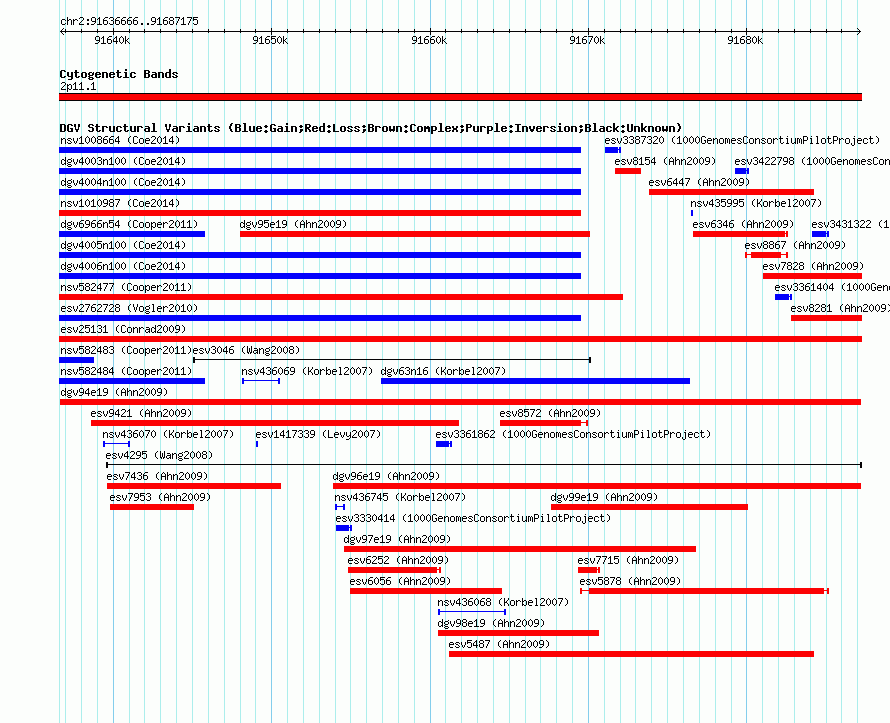Screen dimensions: 890x723
Task: Open dgv95e19 (Ahn2009) variant label
Action: click(x=293, y=224)
